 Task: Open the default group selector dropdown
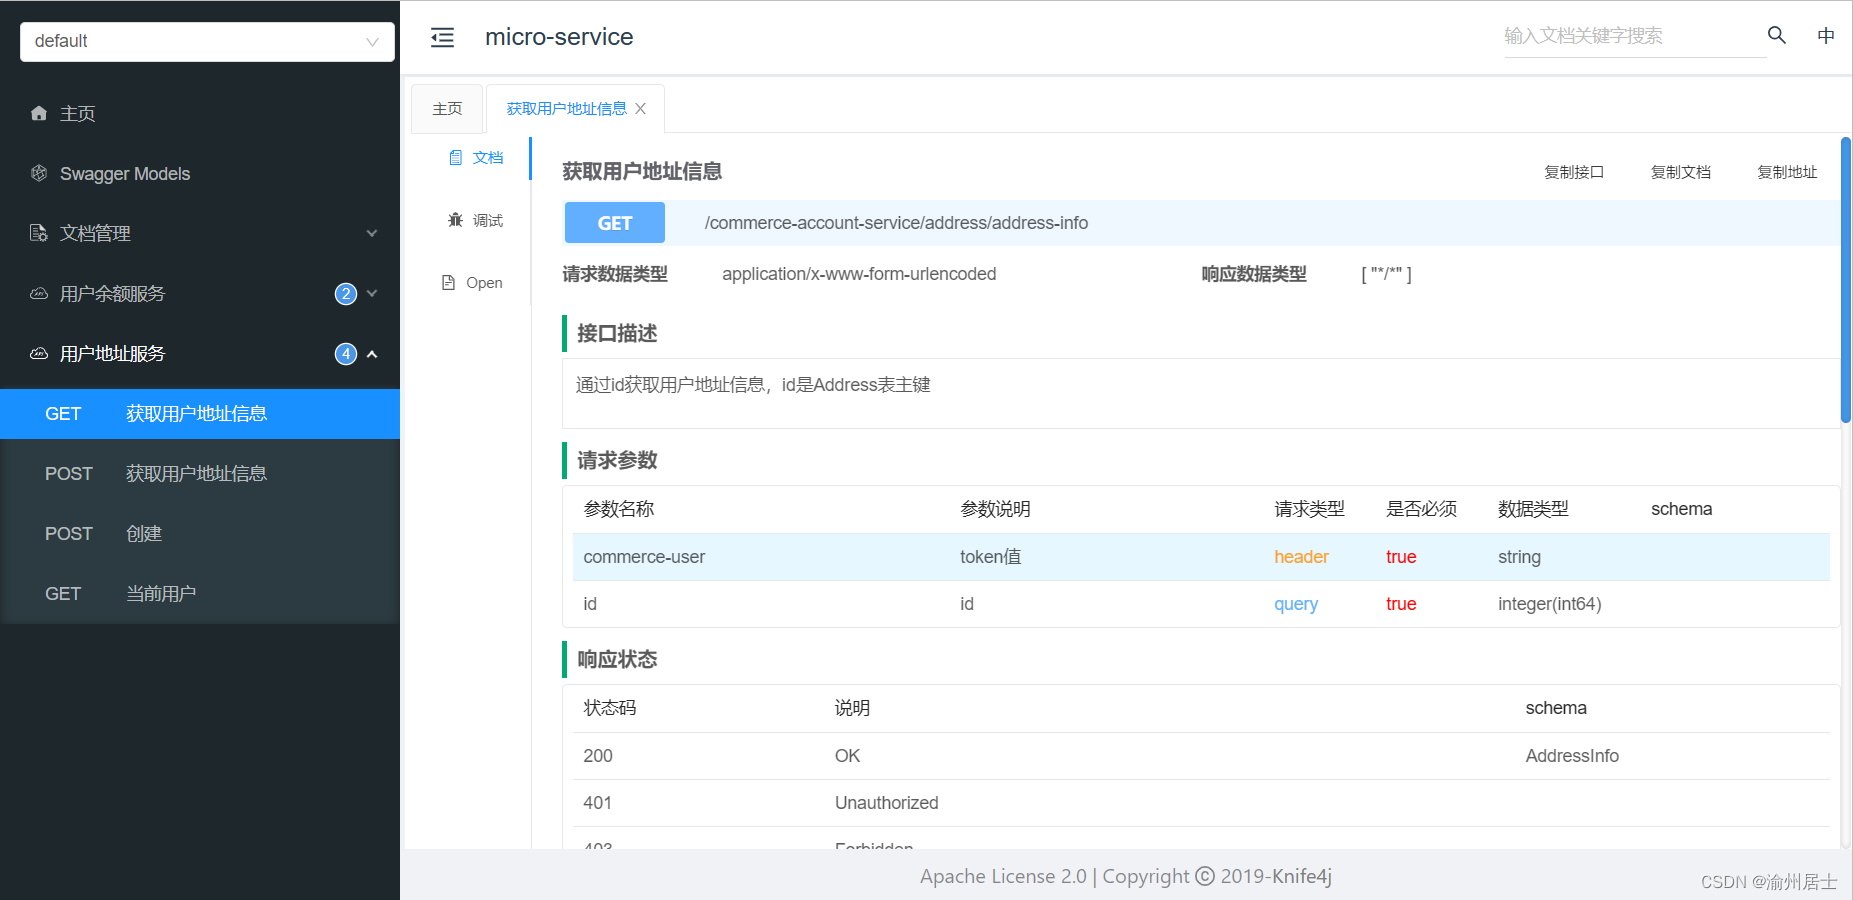click(x=206, y=41)
